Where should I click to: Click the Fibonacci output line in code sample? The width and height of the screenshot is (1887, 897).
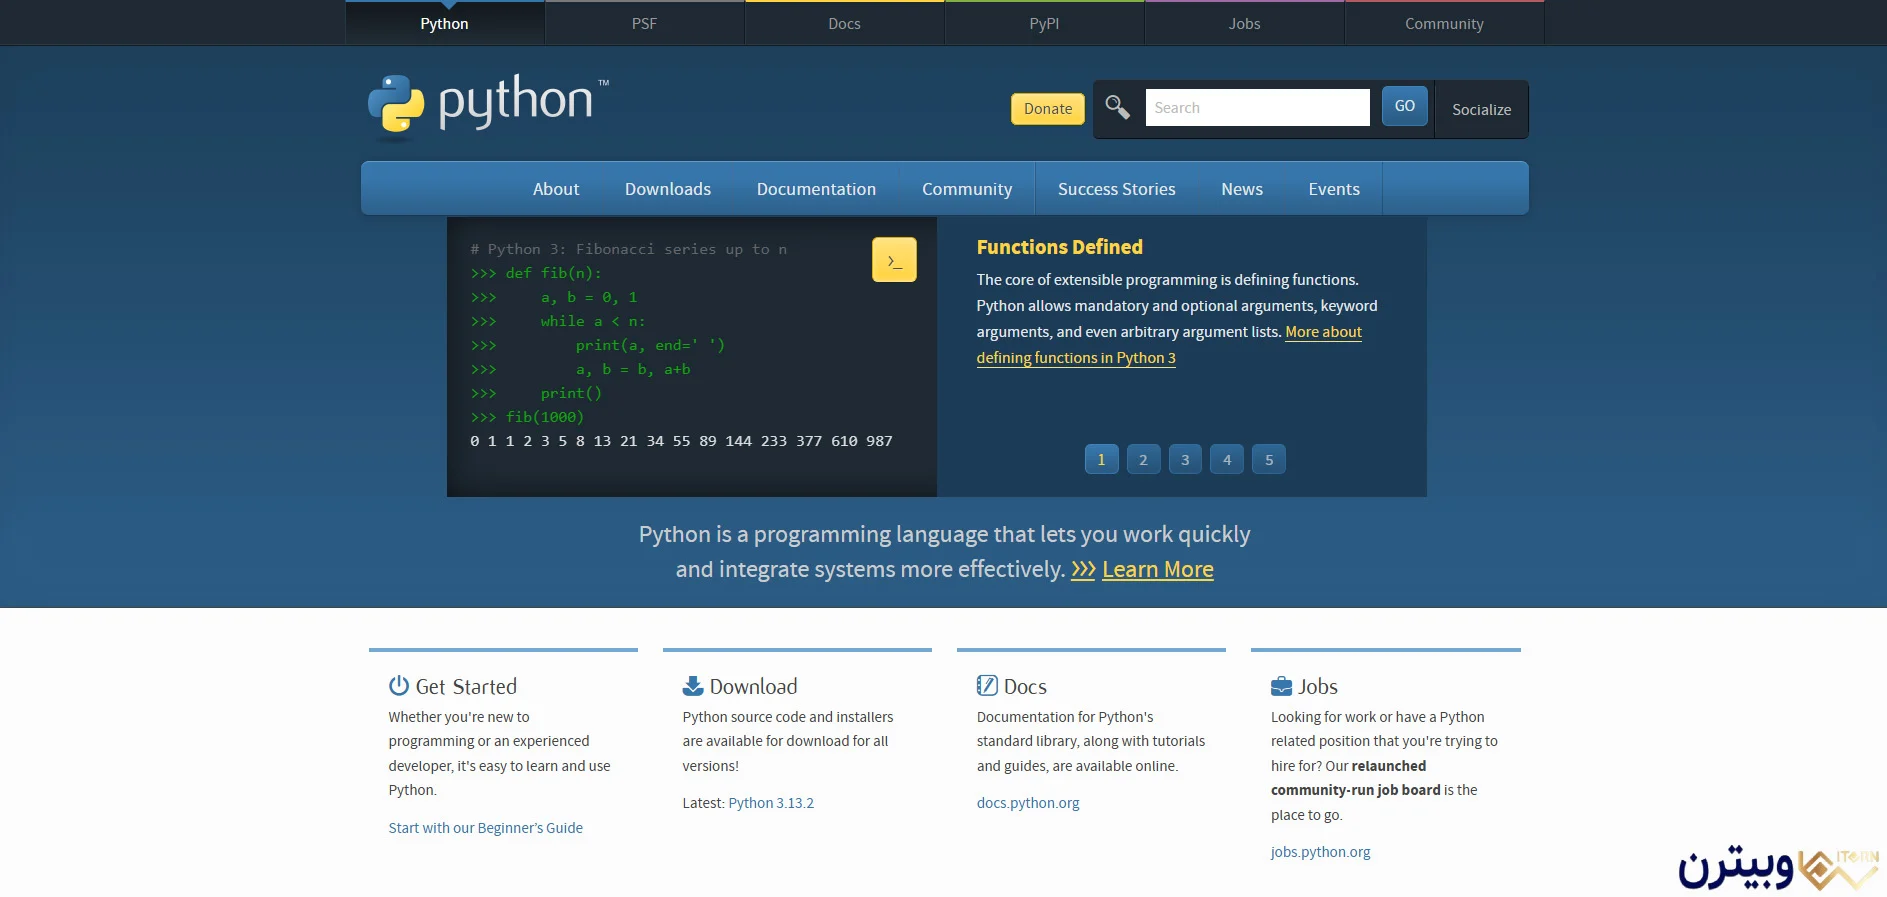click(681, 441)
